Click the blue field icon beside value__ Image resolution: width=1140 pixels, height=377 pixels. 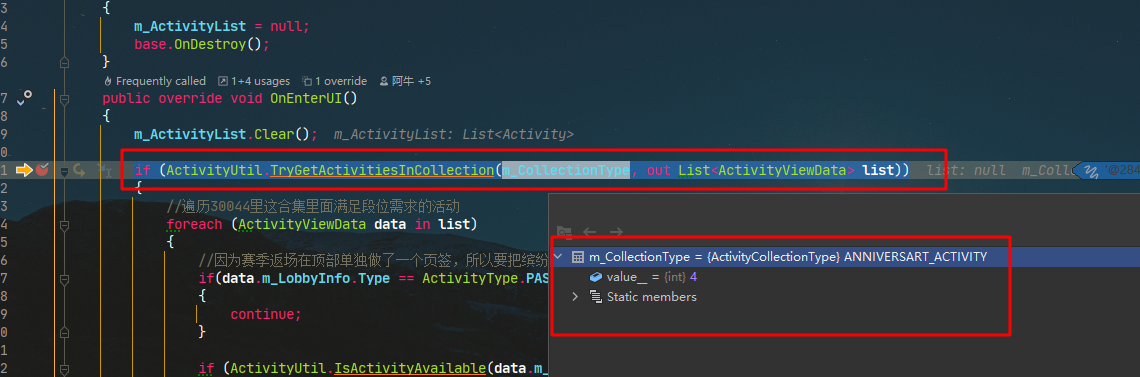(595, 277)
